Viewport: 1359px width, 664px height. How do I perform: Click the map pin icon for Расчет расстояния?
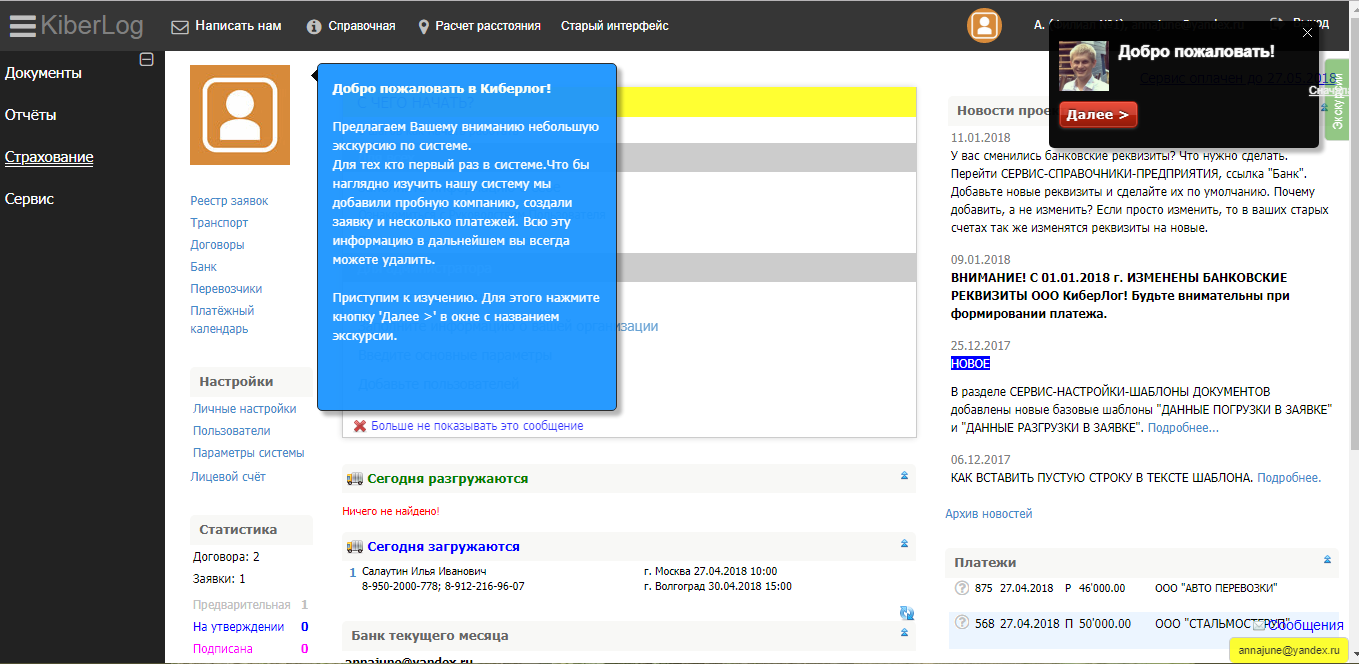pos(424,26)
